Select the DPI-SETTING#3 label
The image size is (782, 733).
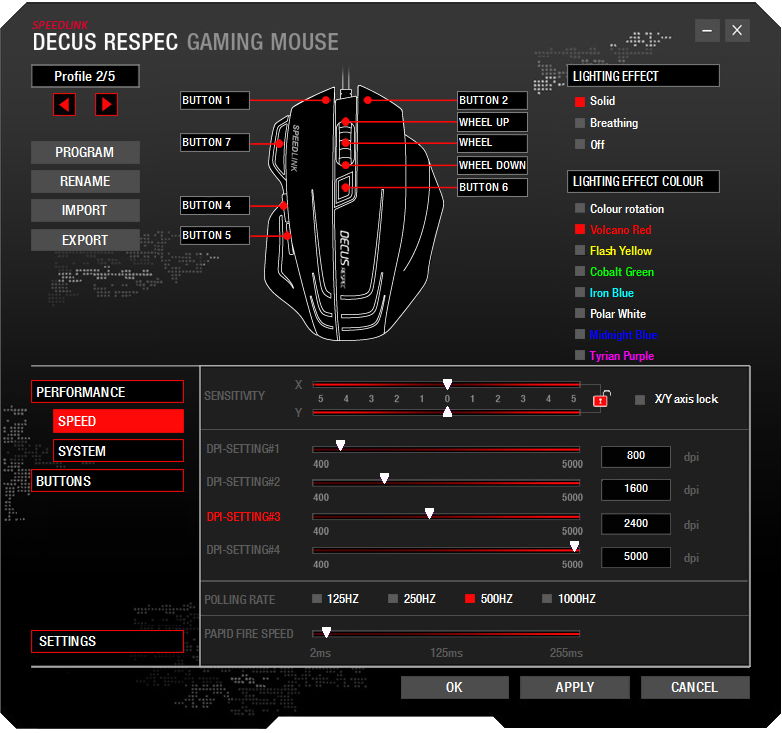click(x=243, y=517)
